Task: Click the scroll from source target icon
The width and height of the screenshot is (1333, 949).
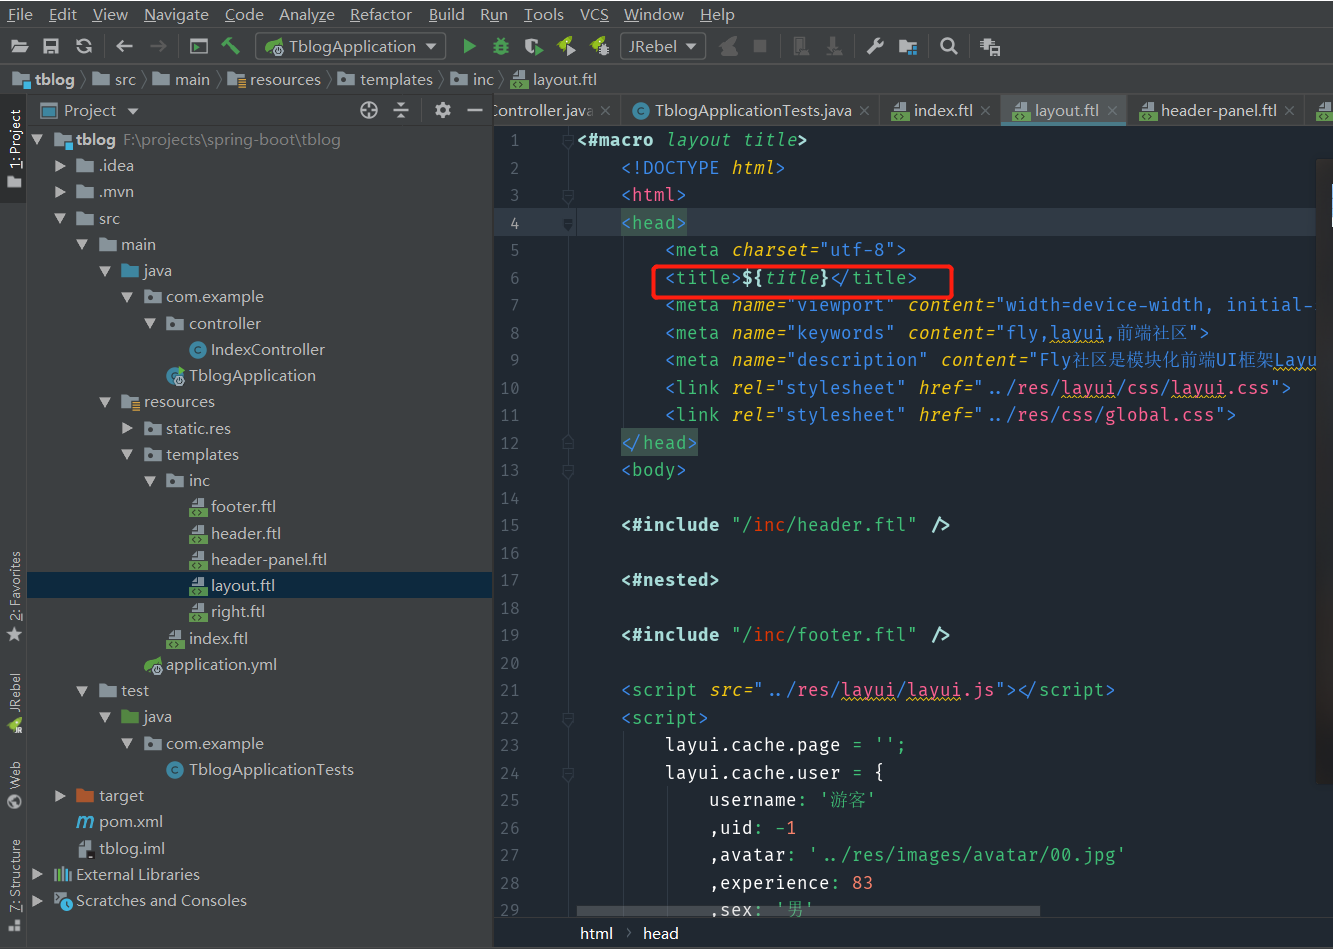Action: [x=369, y=110]
